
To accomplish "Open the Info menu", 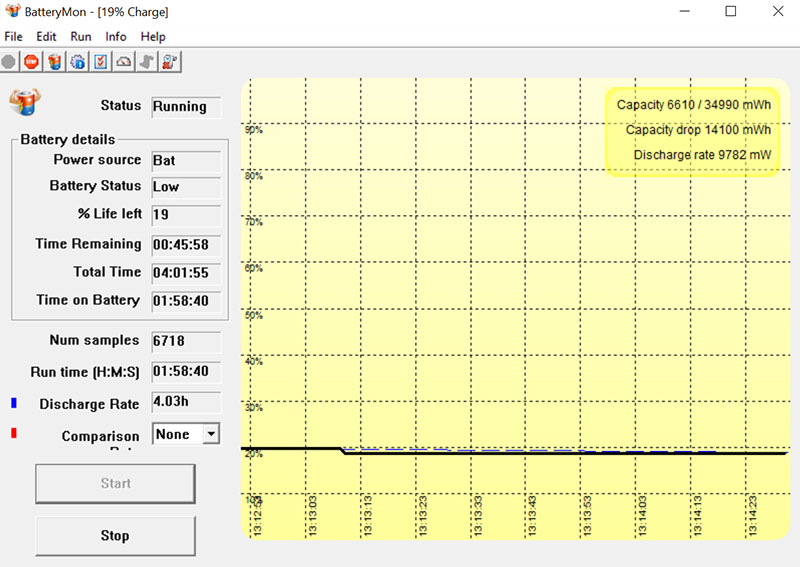I will (x=116, y=37).
